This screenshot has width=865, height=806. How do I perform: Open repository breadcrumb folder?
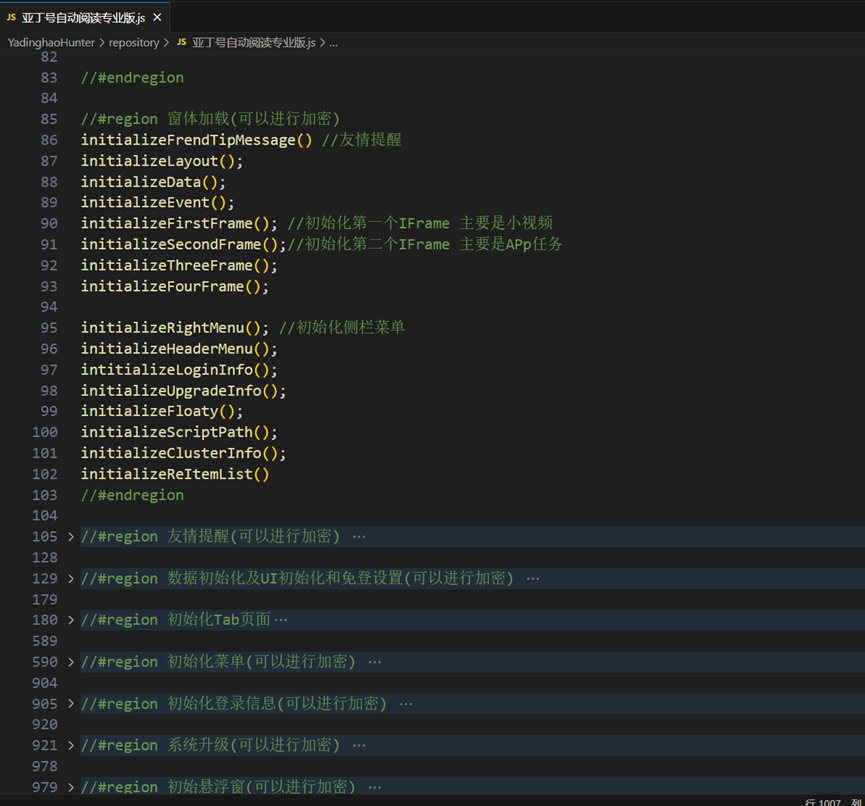pos(134,42)
